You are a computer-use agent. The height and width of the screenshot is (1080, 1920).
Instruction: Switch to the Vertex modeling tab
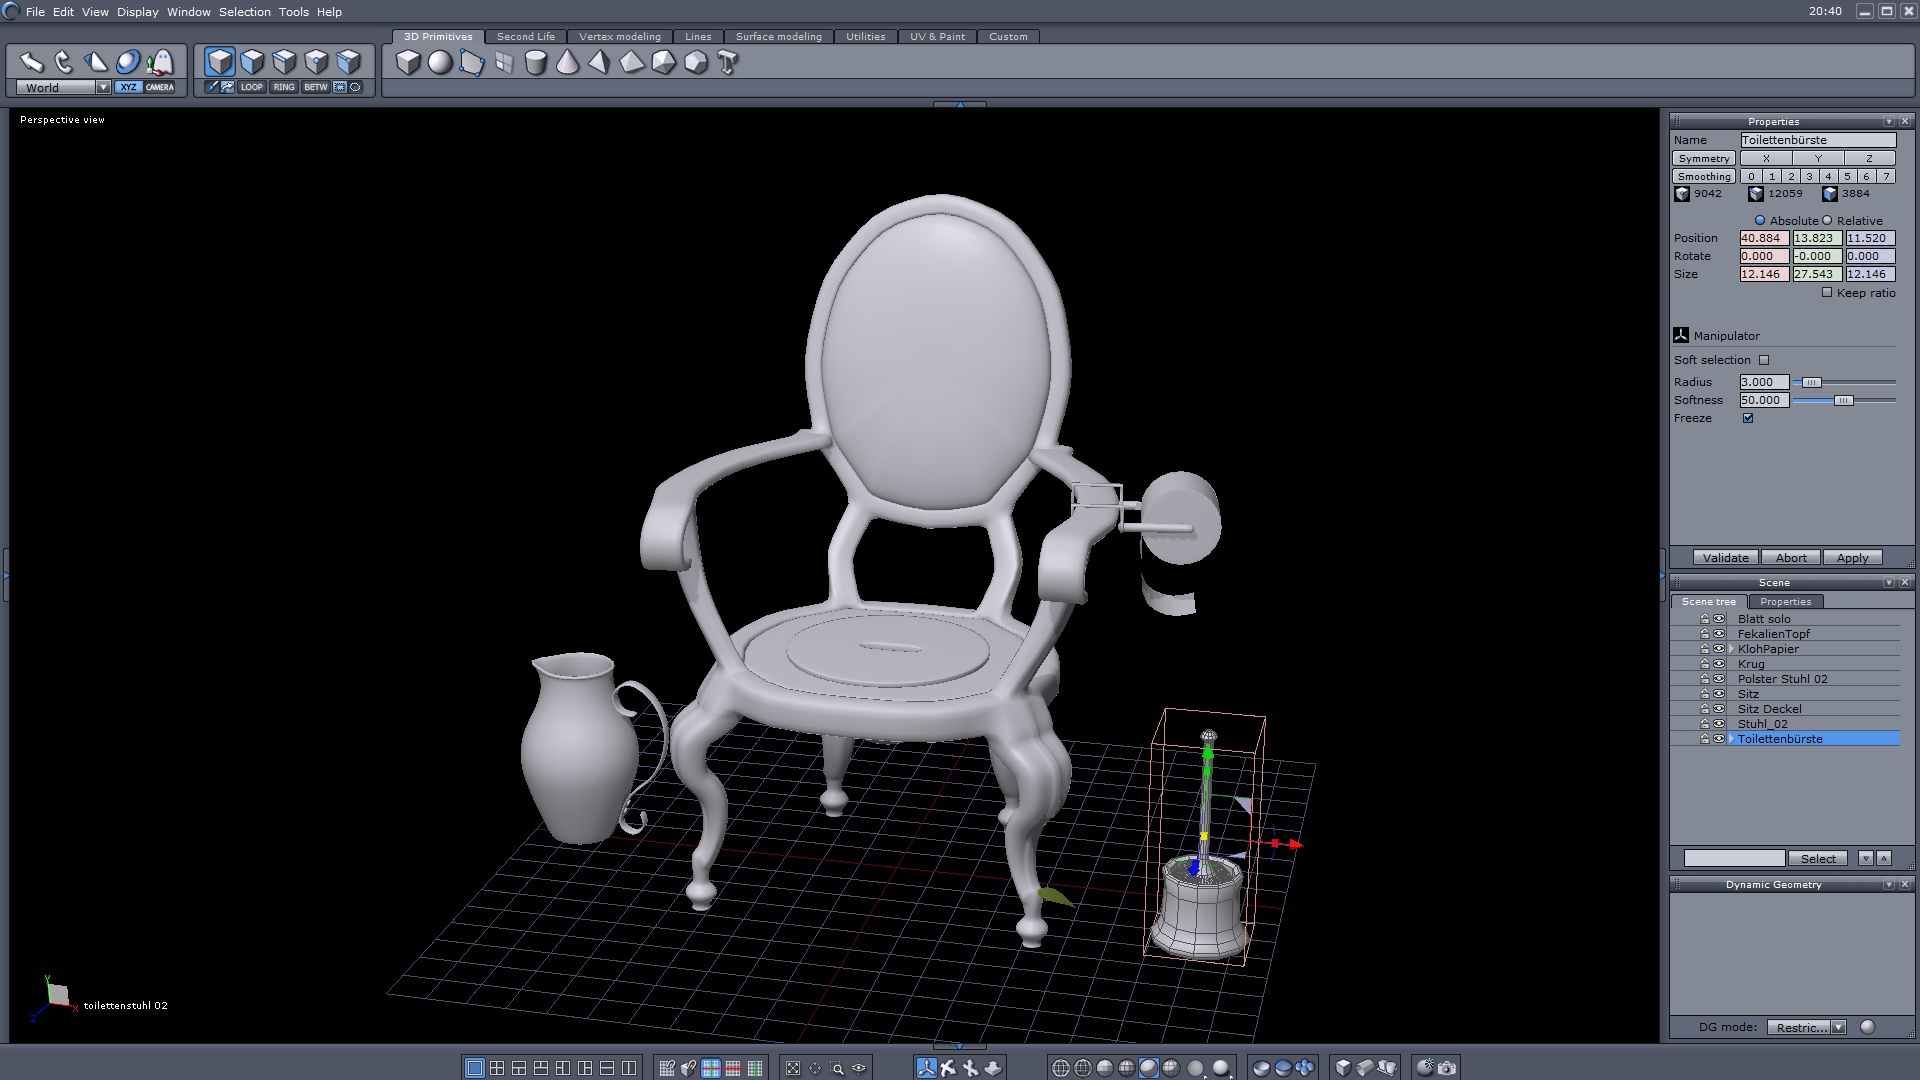(619, 37)
